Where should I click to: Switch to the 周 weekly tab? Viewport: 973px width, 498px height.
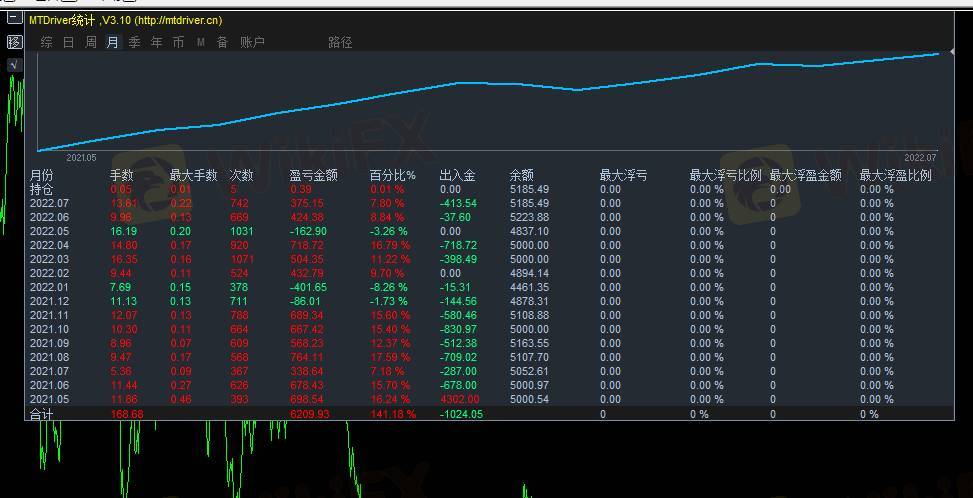point(91,42)
